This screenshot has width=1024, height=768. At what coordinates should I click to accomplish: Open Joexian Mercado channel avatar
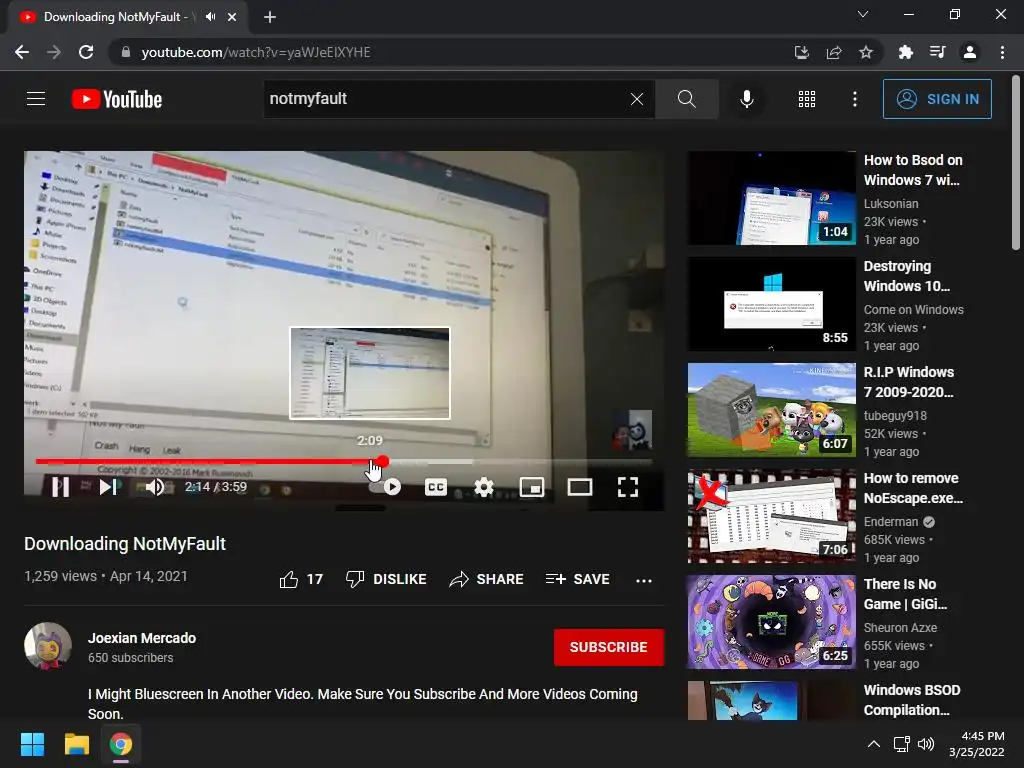[48, 646]
